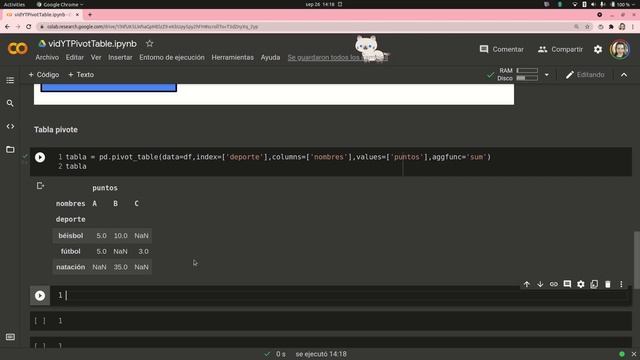Click the 'Se guardaron todos los cambios' link

tap(337, 58)
